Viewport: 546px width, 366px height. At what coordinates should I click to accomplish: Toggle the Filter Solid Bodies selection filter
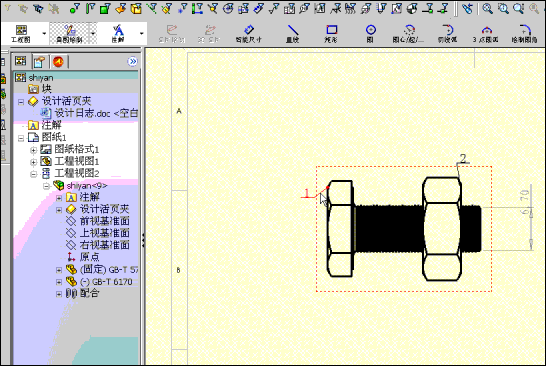136,8
